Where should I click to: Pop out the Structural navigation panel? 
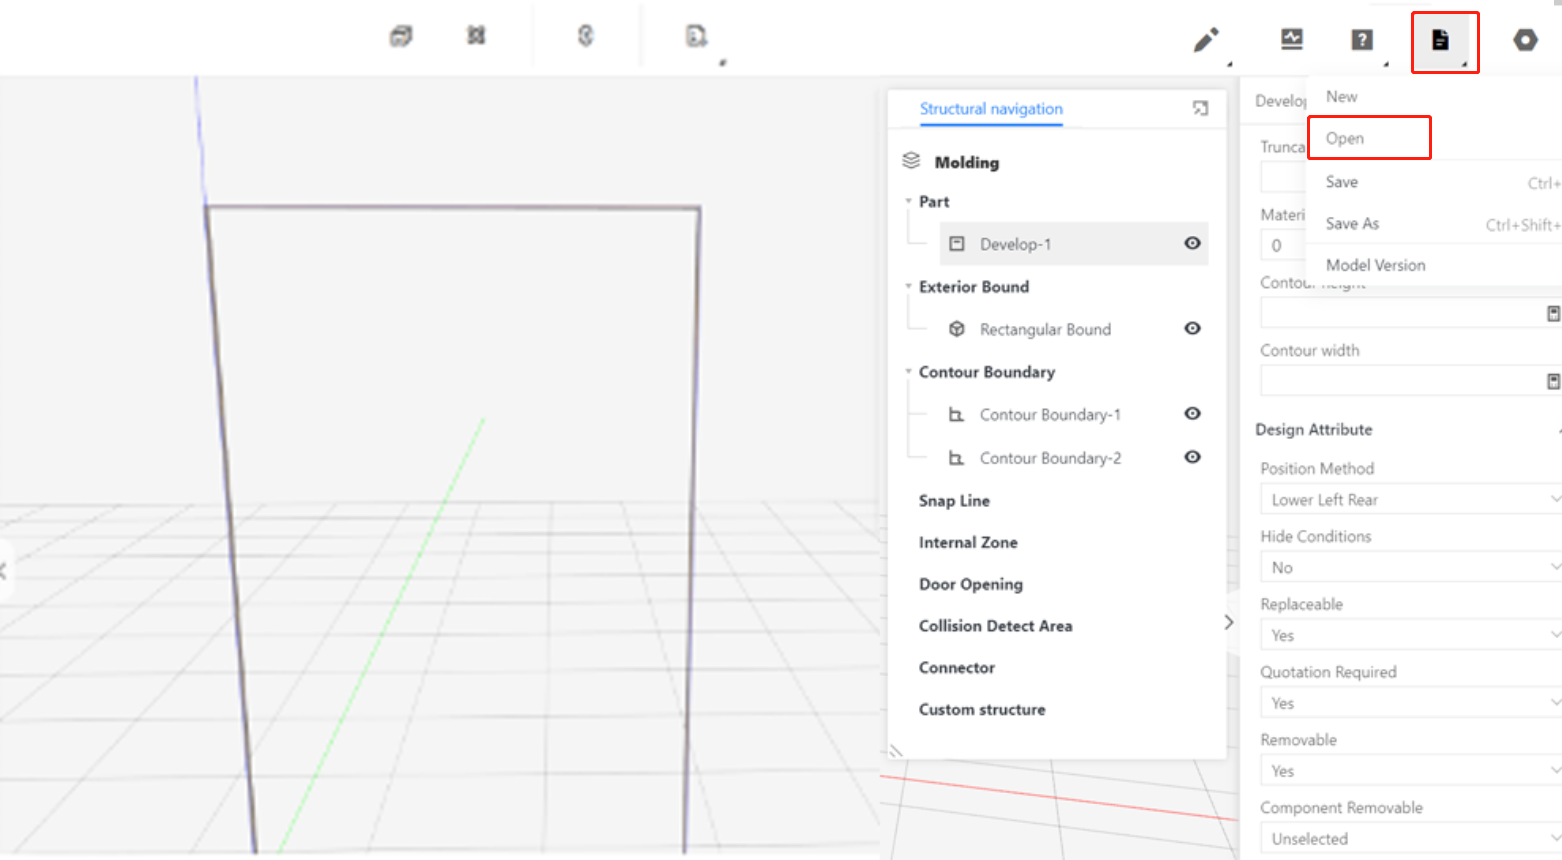click(1200, 108)
